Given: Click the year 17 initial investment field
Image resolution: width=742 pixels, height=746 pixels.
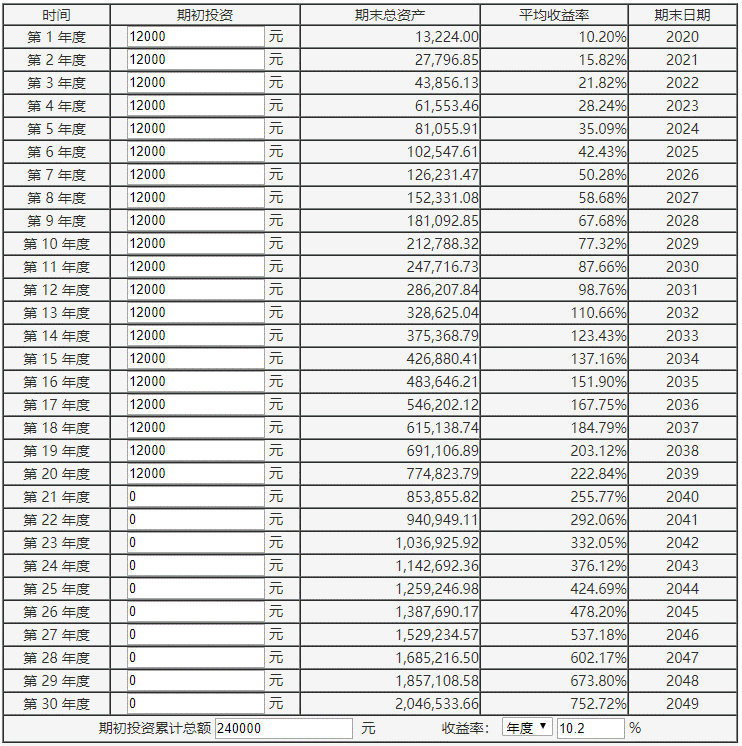Looking at the screenshot, I should click(x=195, y=404).
